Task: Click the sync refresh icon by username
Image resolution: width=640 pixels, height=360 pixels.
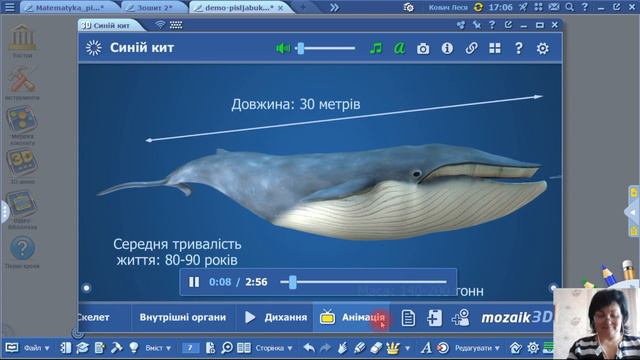Action: click(x=478, y=7)
